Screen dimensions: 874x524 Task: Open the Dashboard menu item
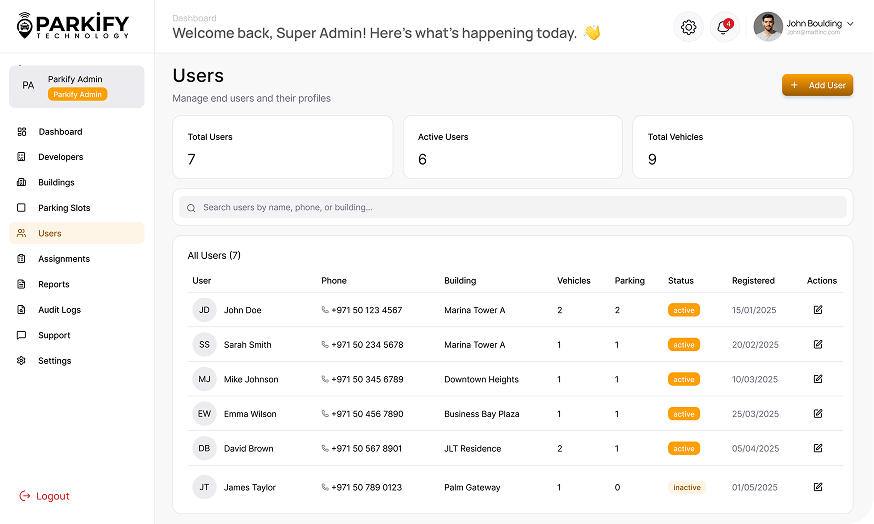(60, 132)
